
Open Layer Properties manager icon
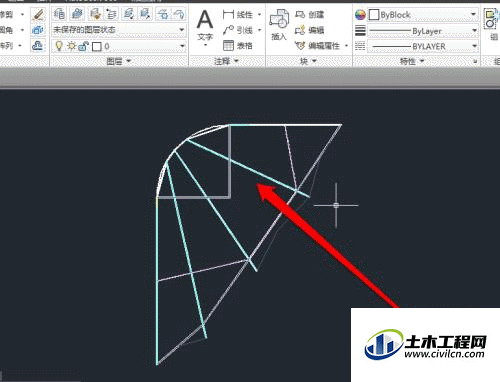pyautogui.click(x=59, y=14)
